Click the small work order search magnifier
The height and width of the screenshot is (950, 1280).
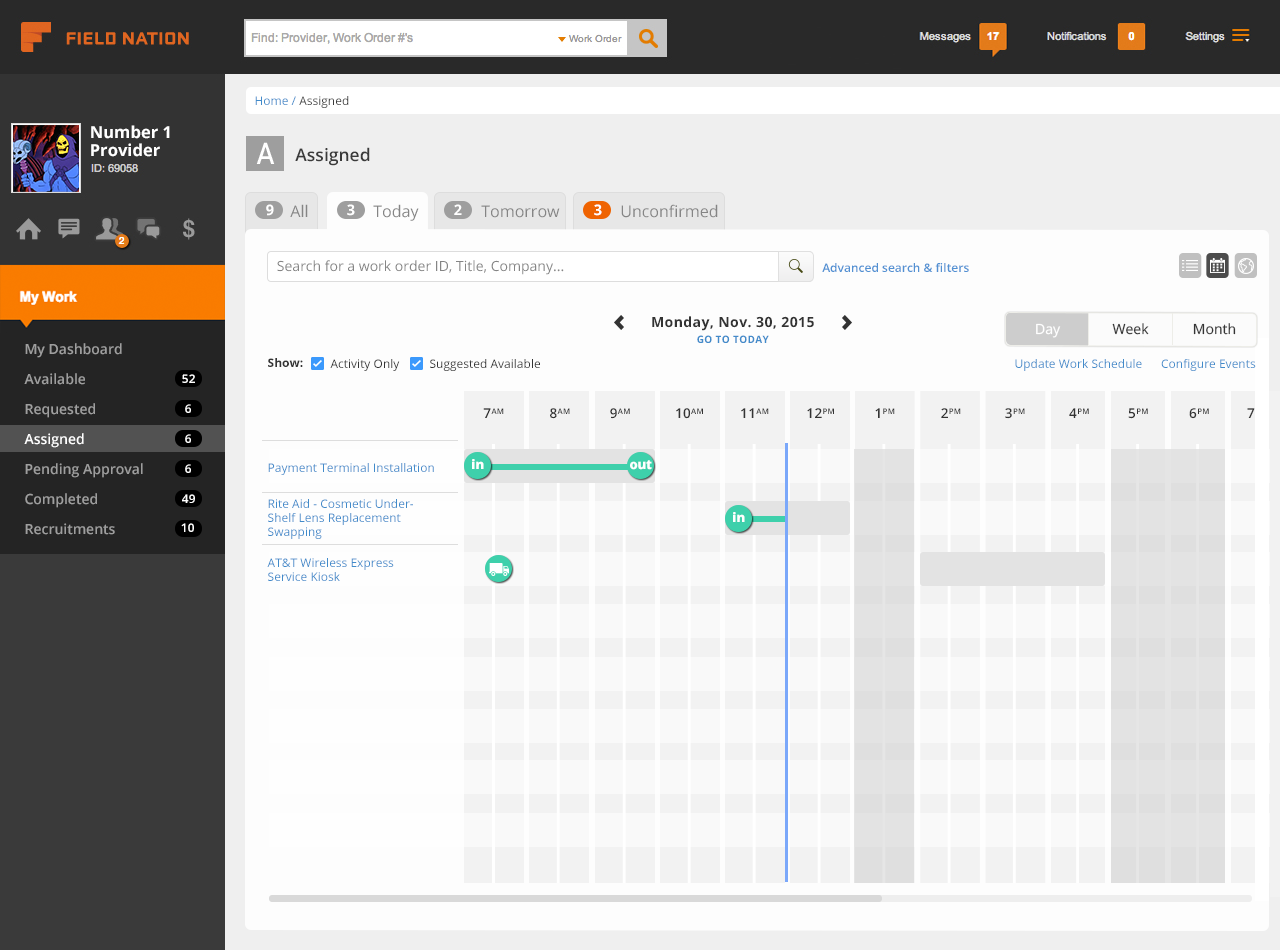(795, 266)
